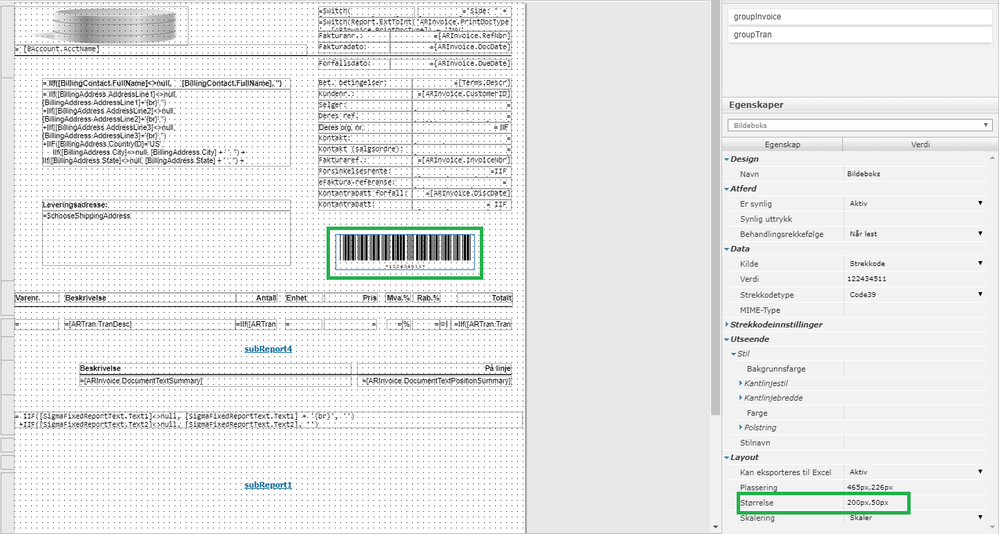Select the Forsinkelsesrente label
Image resolution: width=999 pixels, height=534 pixels.
(364, 171)
